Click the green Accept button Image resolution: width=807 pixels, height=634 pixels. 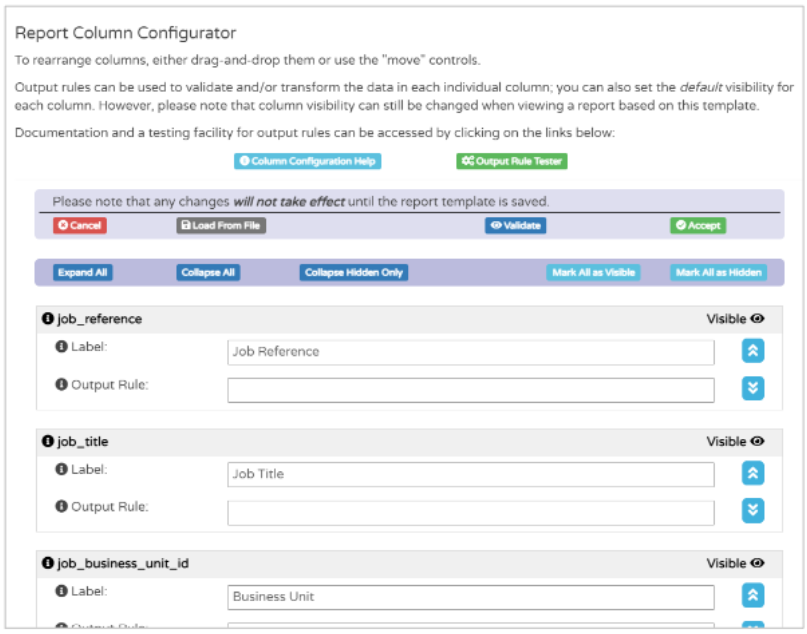[697, 226]
